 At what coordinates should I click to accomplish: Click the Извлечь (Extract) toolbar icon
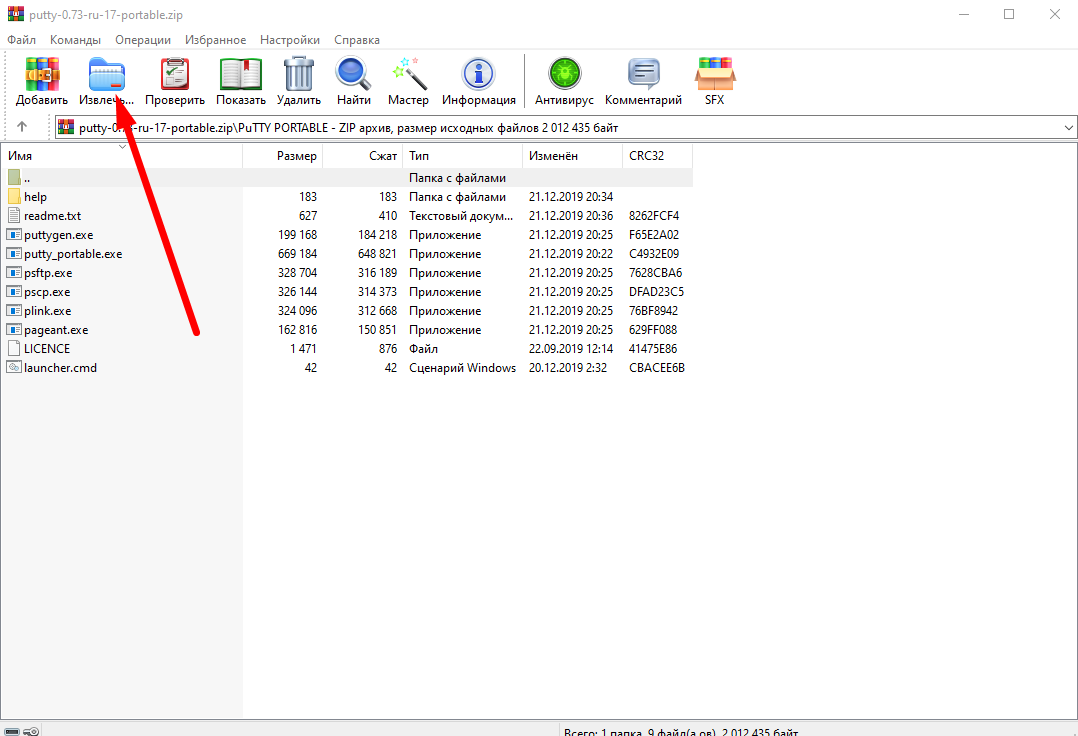tap(107, 74)
